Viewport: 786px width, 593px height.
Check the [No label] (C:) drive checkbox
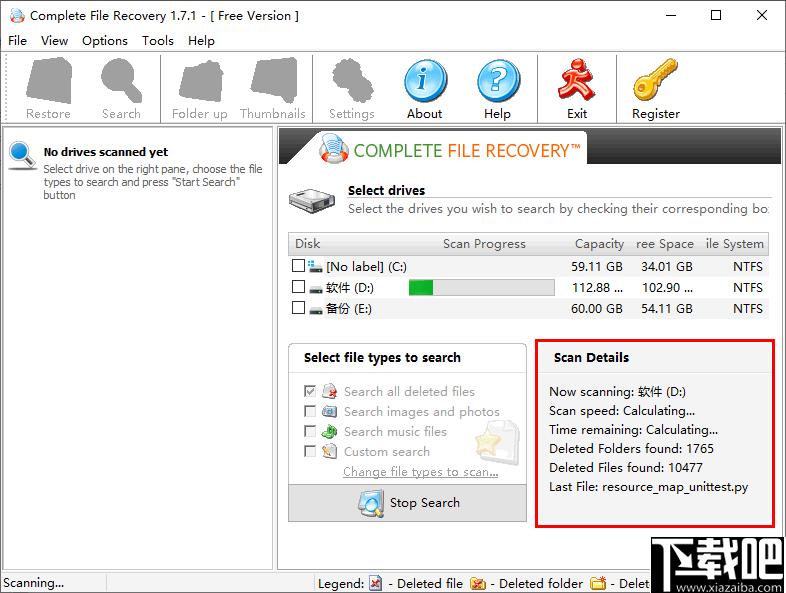click(x=298, y=265)
